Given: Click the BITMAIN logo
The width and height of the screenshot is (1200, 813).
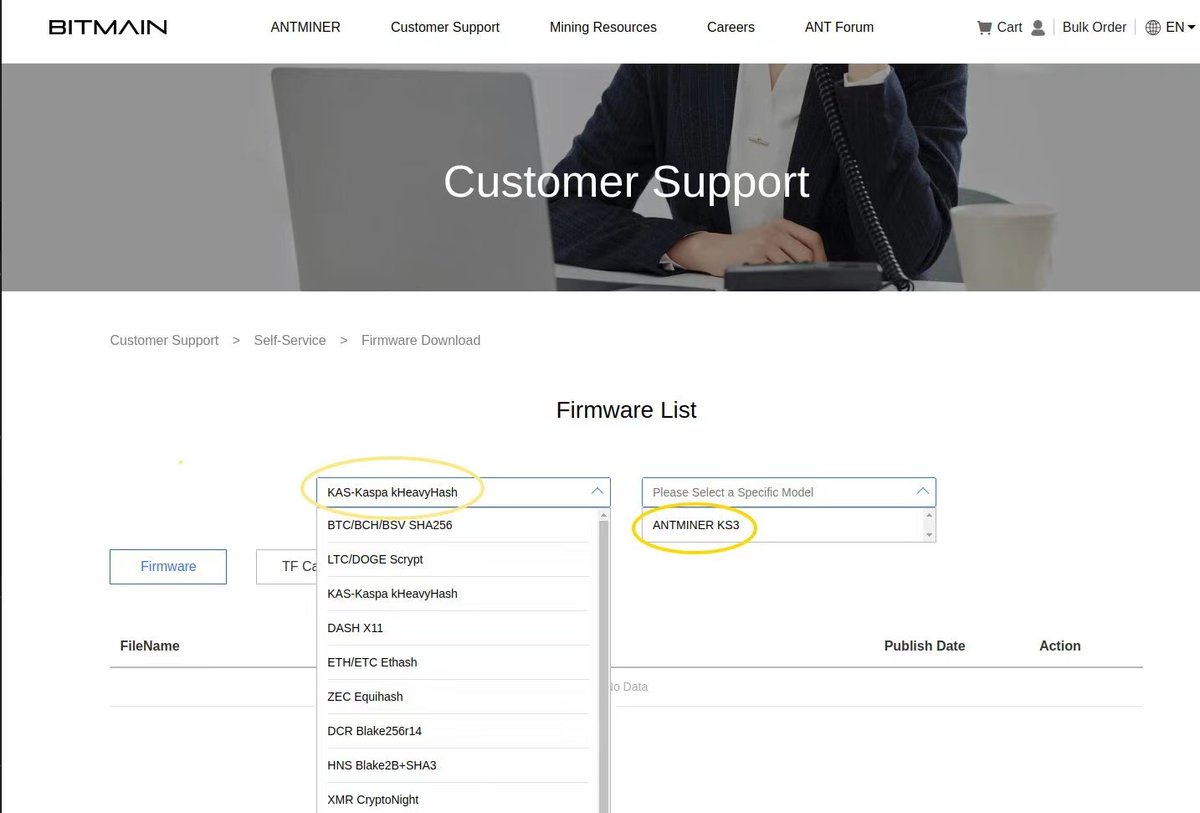Looking at the screenshot, I should pyautogui.click(x=108, y=27).
